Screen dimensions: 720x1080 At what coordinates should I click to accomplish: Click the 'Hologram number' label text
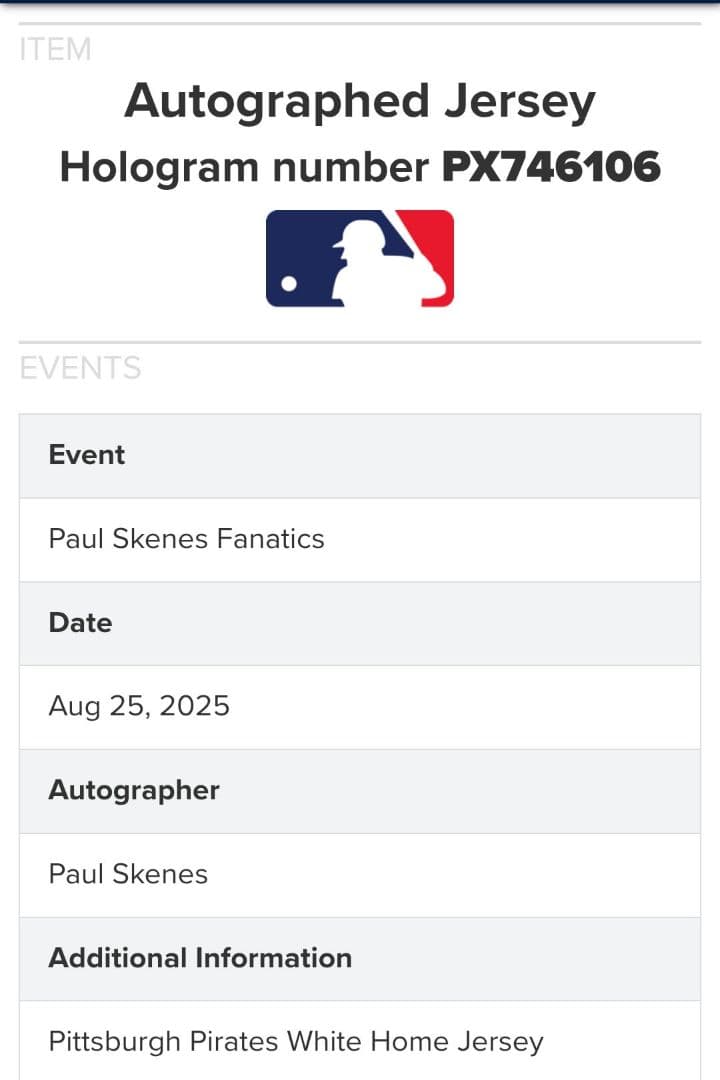pyautogui.click(x=244, y=167)
